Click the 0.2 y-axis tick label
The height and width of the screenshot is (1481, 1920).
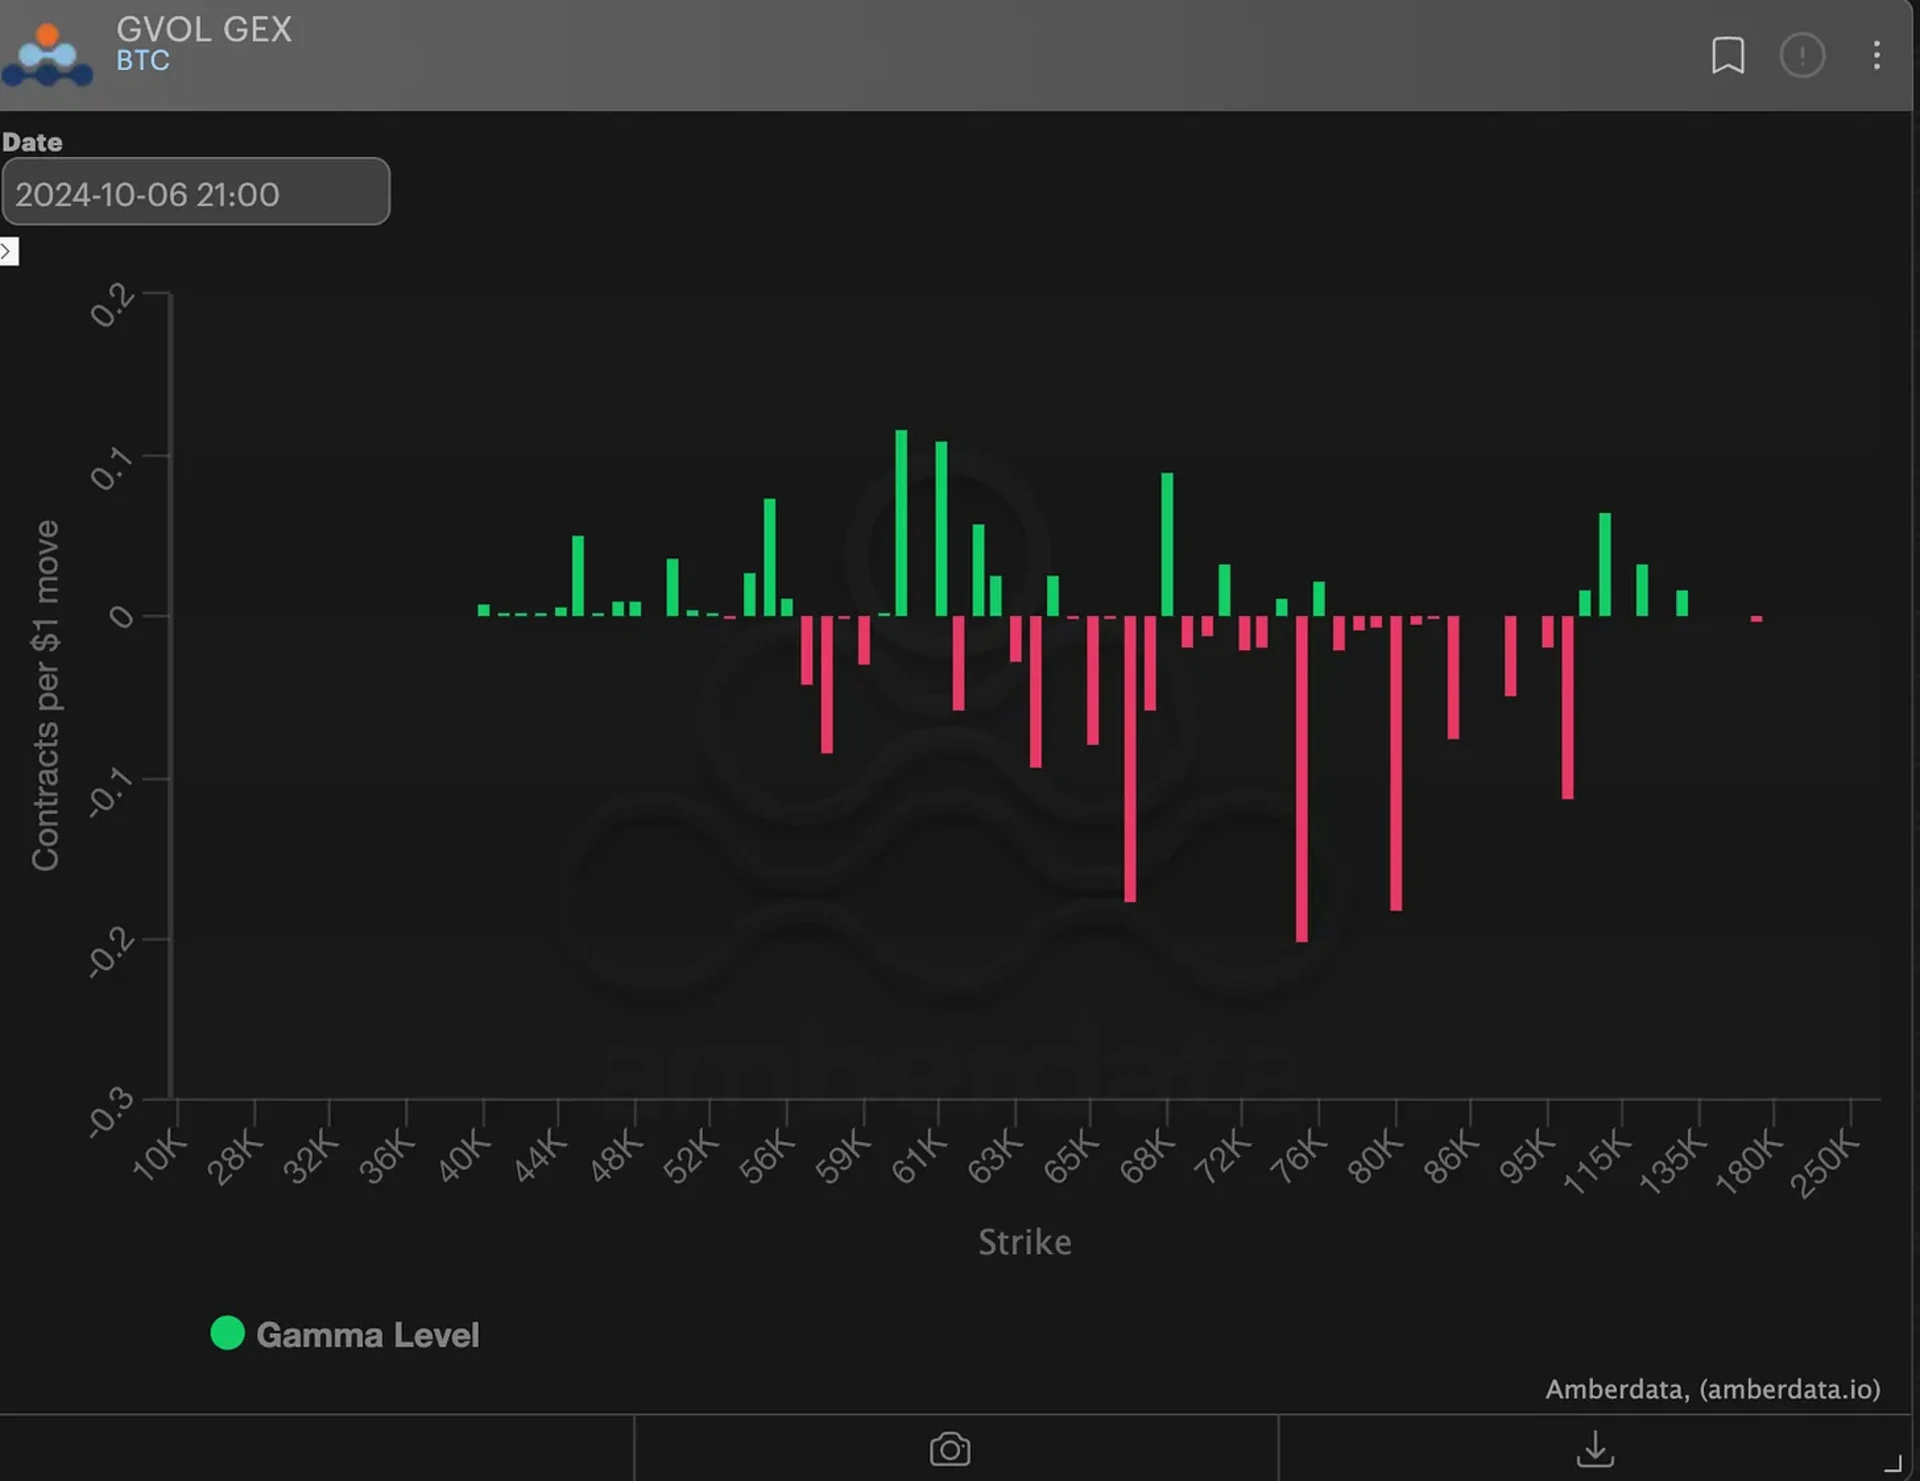point(111,305)
